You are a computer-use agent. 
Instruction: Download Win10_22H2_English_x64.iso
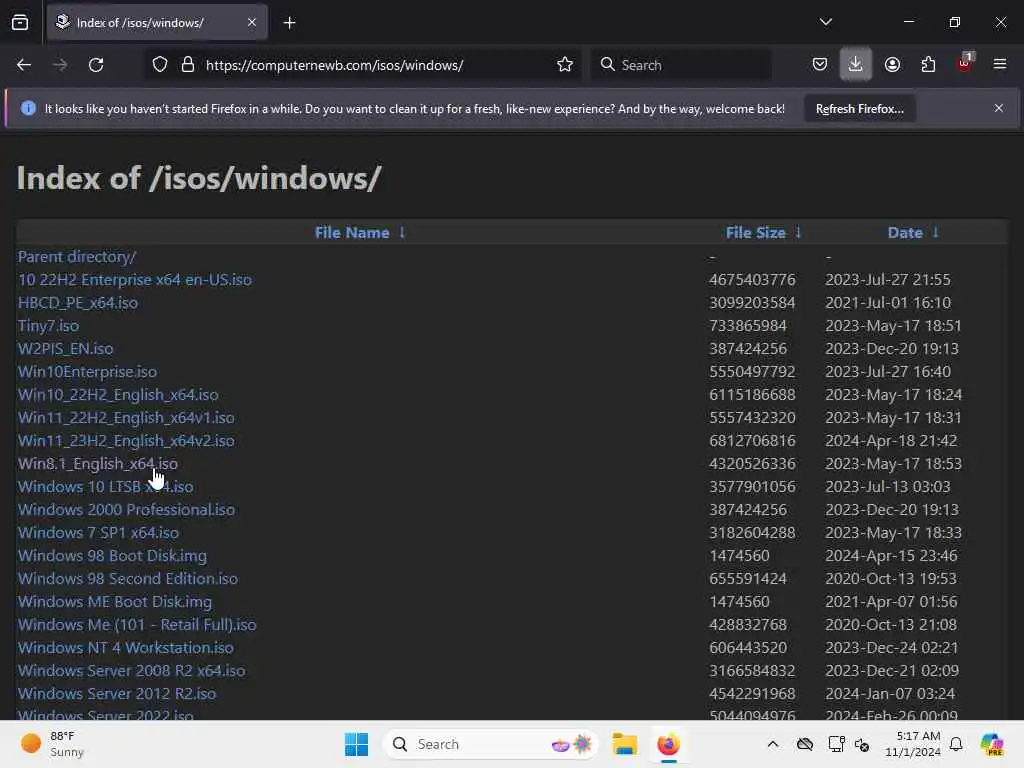click(x=118, y=394)
